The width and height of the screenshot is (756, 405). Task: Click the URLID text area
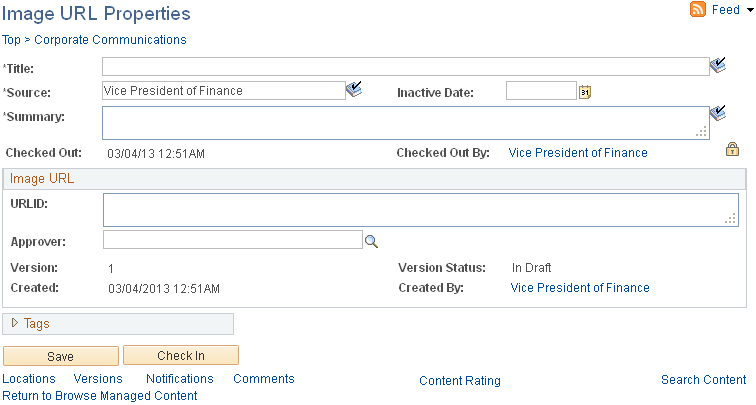click(420, 210)
